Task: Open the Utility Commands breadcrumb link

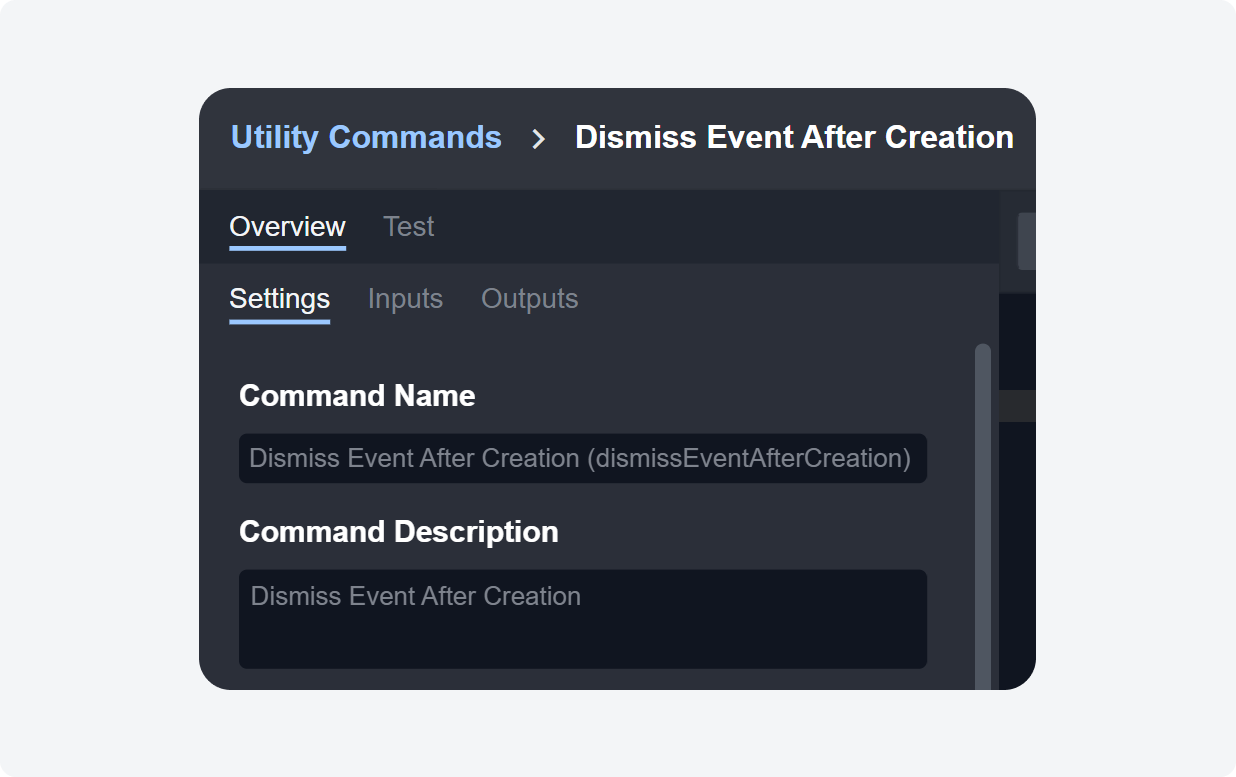Action: coord(366,137)
